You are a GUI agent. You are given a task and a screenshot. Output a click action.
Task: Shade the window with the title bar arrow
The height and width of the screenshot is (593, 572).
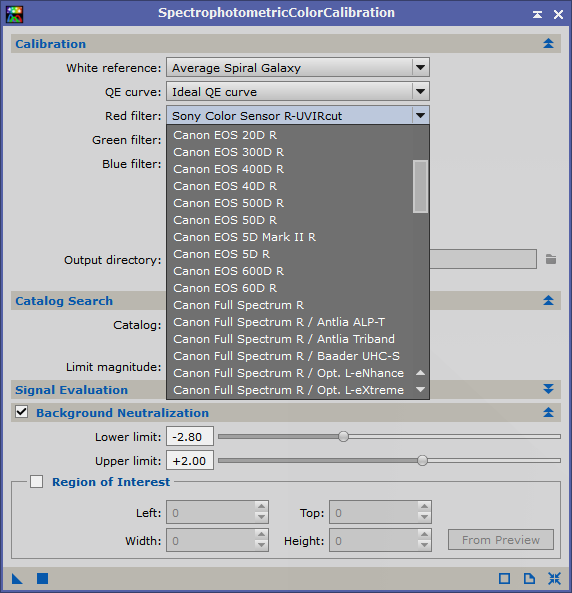537,14
